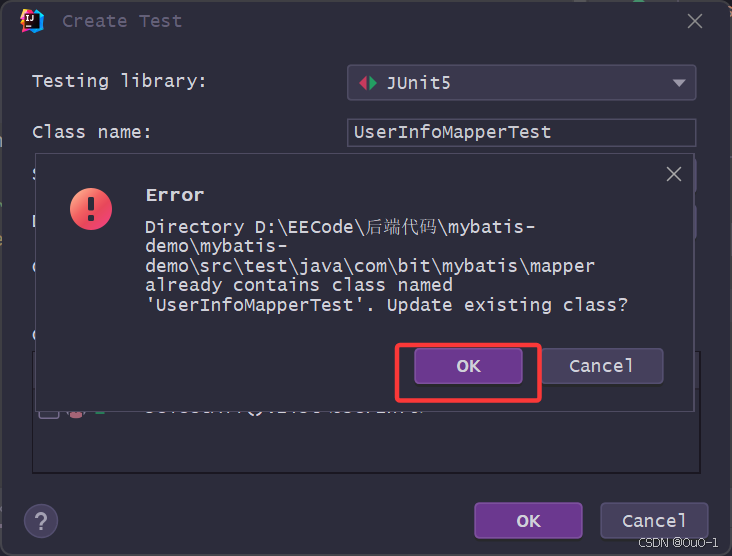
Task: Open the help question mark button
Action: point(41,521)
